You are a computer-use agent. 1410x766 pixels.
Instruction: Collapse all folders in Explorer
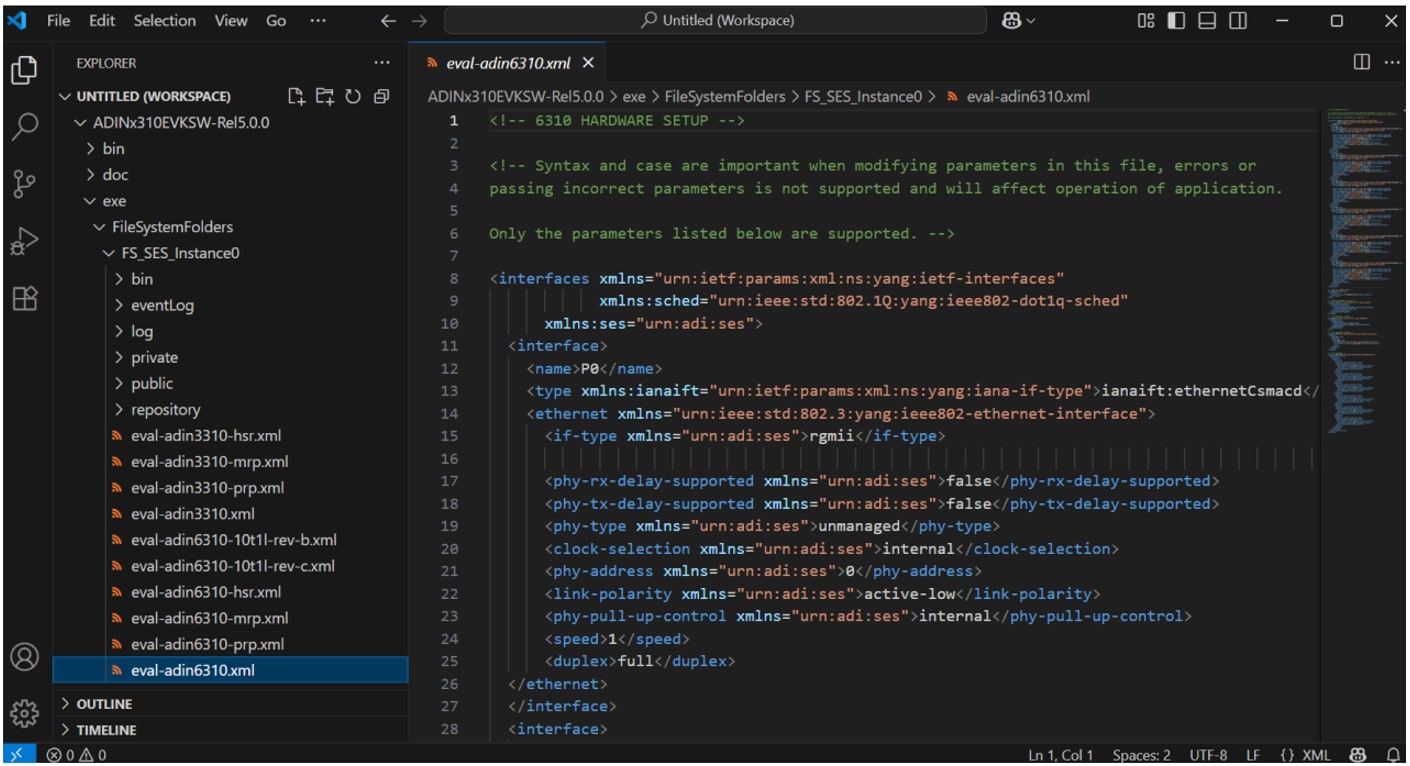(381, 96)
